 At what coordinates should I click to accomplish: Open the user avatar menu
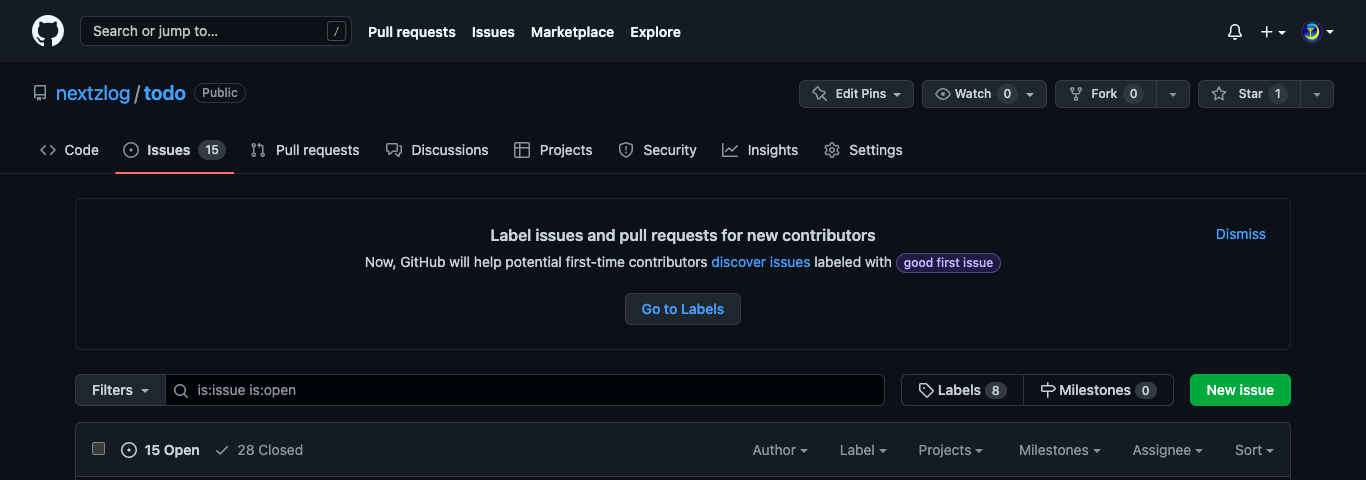pyautogui.click(x=1318, y=32)
